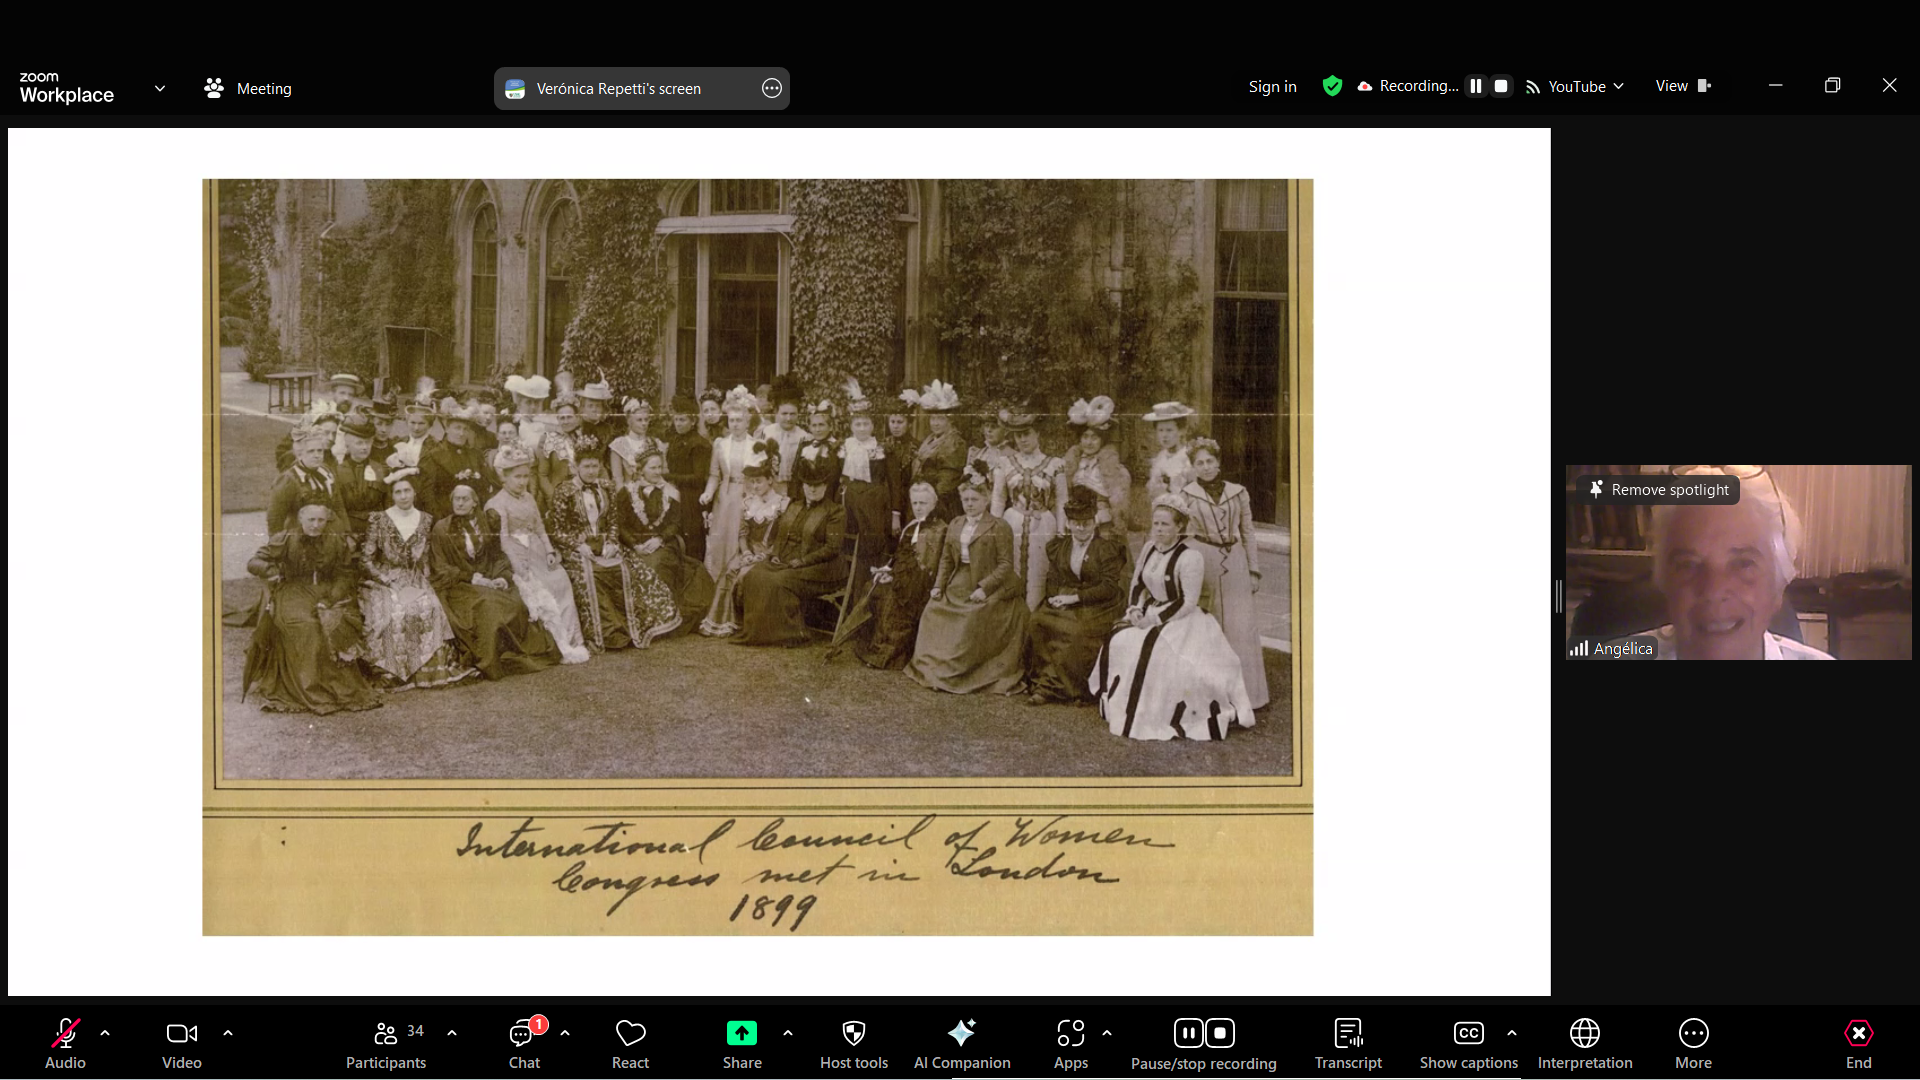Viewport: 1920px width, 1080px height.
Task: Expand Zoom Workplace dropdown chevron
Action: (160, 88)
